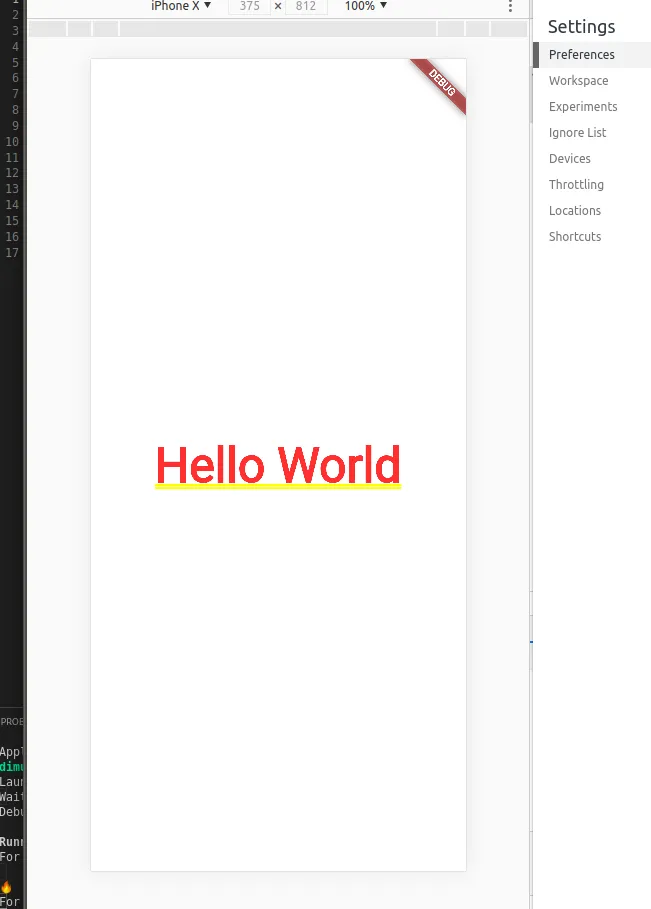Click line number 10 in the editor gutter
The height and width of the screenshot is (909, 651).
[12, 142]
